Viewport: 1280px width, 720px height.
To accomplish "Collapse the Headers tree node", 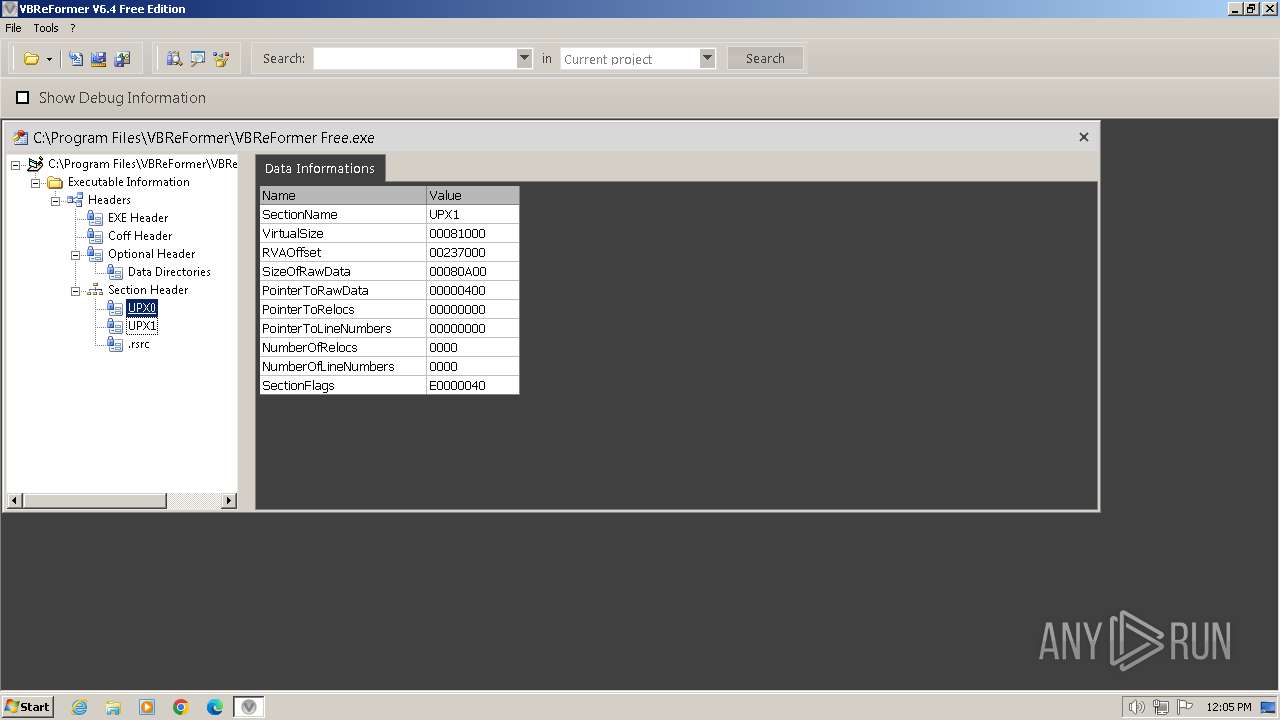I will [55, 200].
